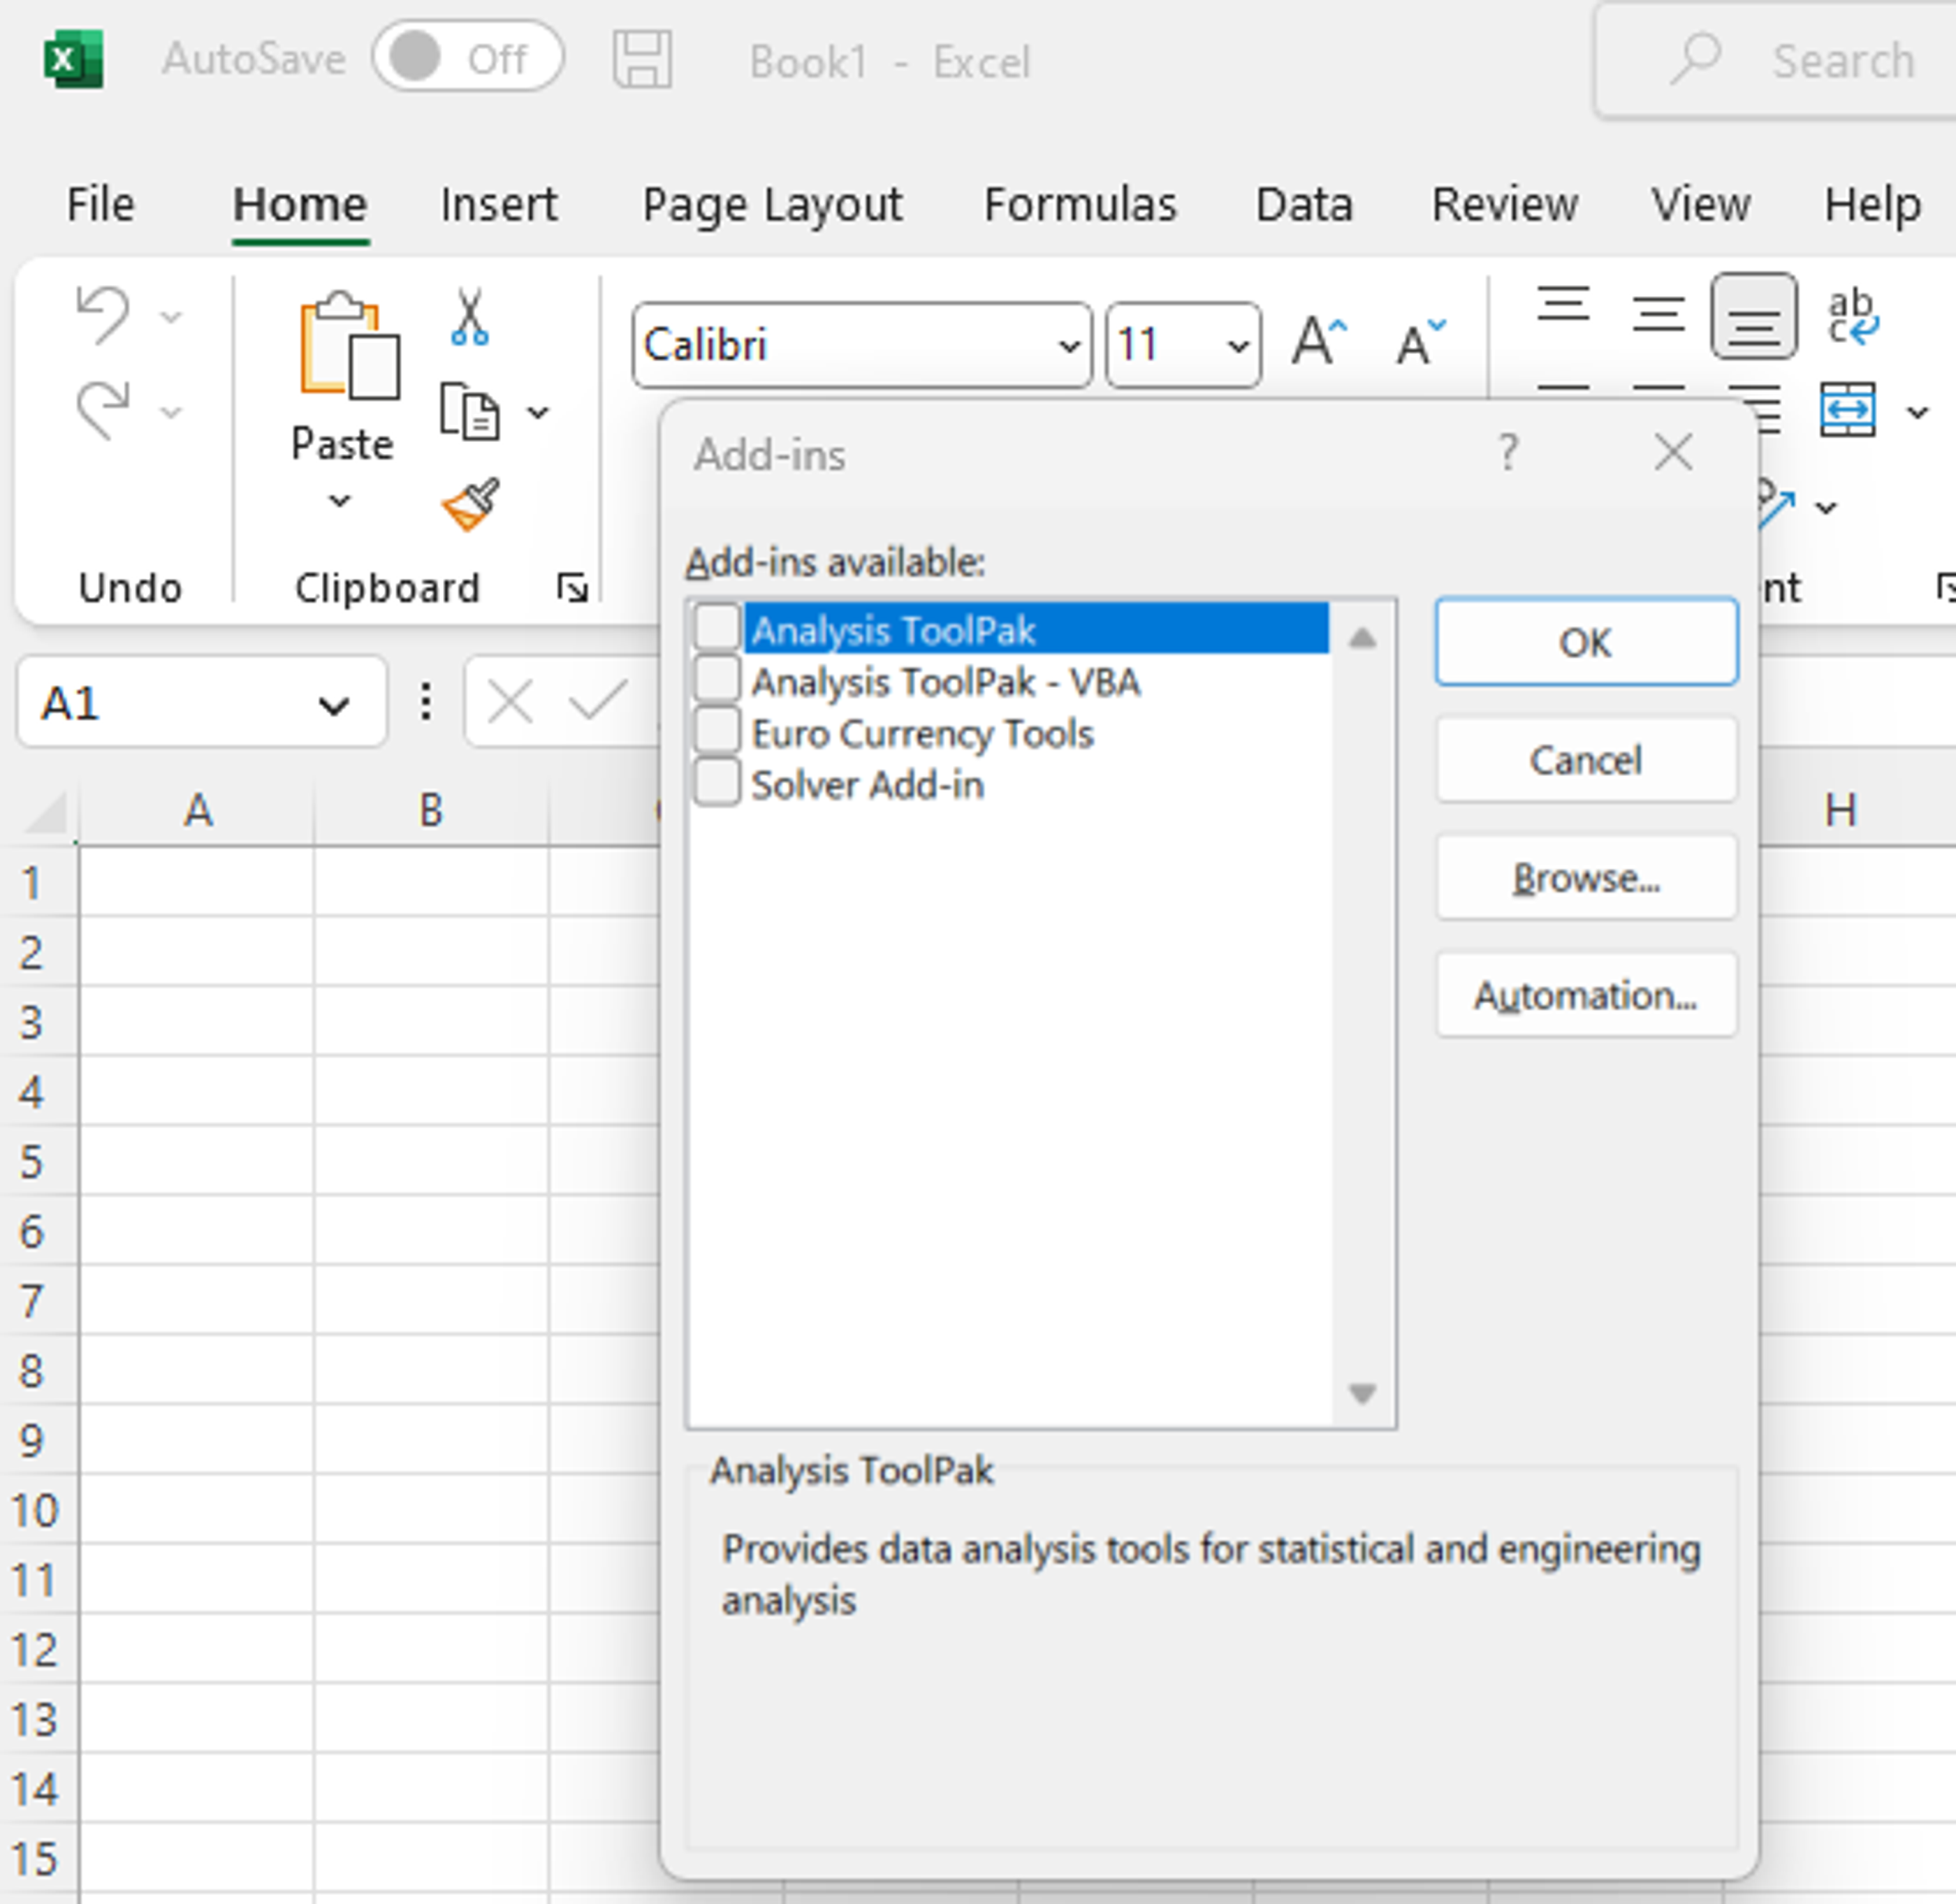Click cell A1 in the worksheet

pos(196,881)
